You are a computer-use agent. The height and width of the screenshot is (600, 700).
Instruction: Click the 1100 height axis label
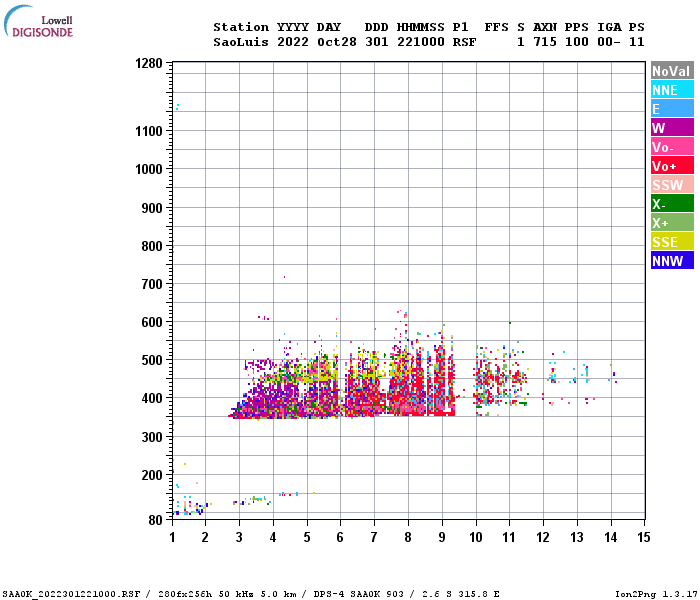click(149, 131)
